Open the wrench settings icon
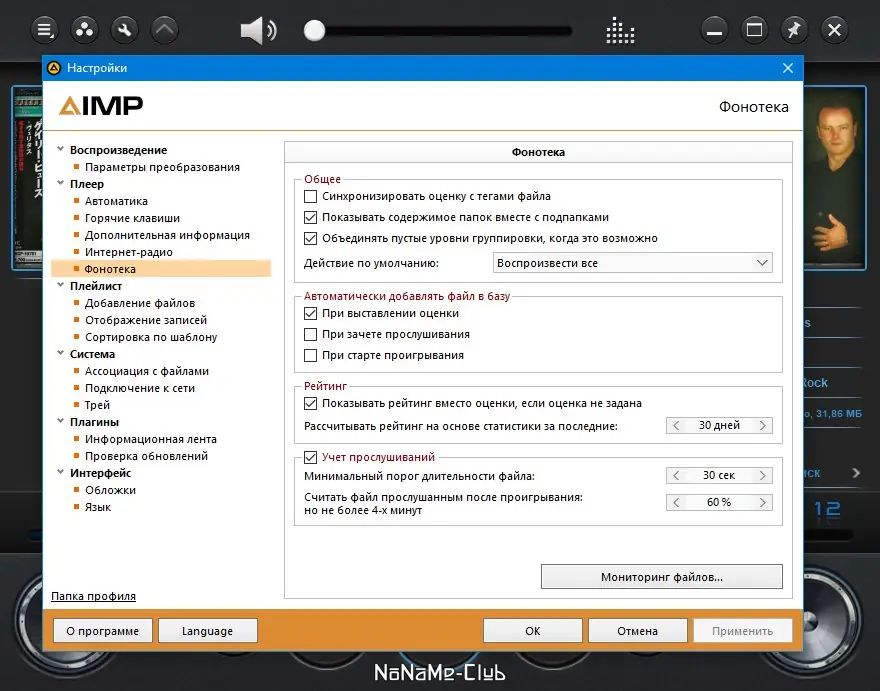The image size is (880, 691). click(x=125, y=30)
